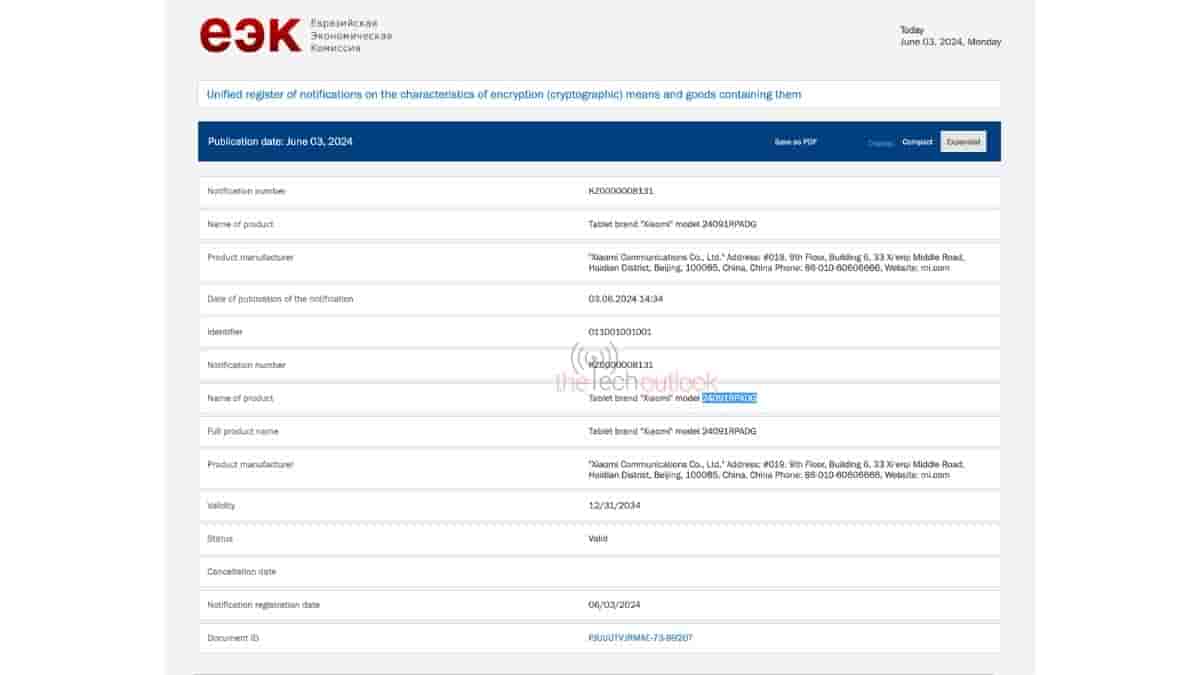1200x675 pixels.
Task: Click the highlighted model number 24091RPADG
Action: [729, 398]
